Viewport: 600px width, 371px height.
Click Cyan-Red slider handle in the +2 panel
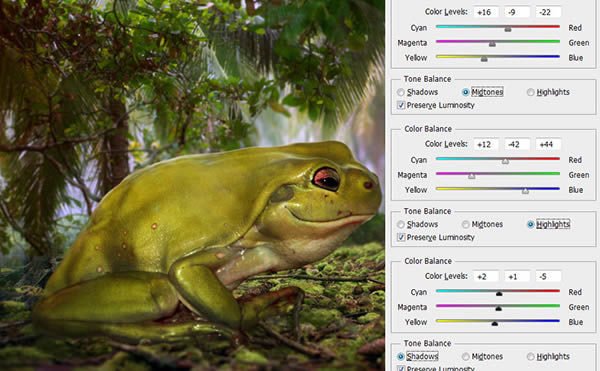click(499, 293)
